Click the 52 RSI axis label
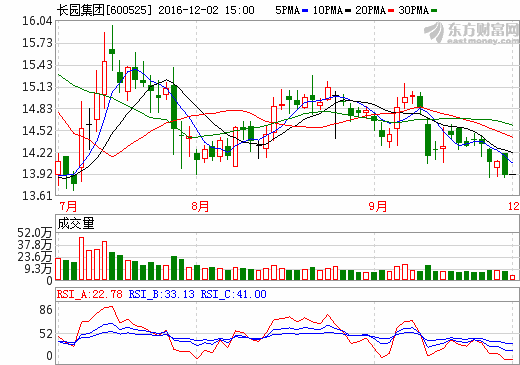Screen dimensions: 520x365 tap(46, 334)
